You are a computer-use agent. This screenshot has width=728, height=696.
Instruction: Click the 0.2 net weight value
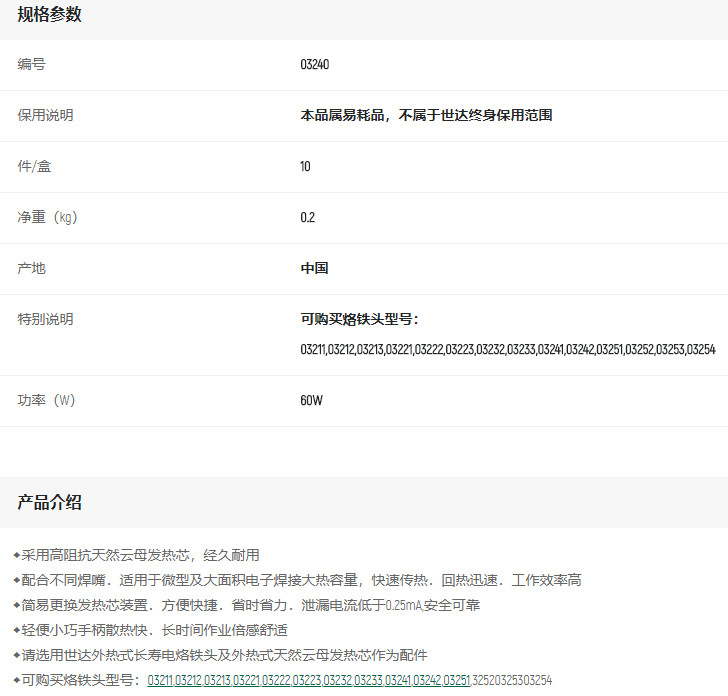307,218
